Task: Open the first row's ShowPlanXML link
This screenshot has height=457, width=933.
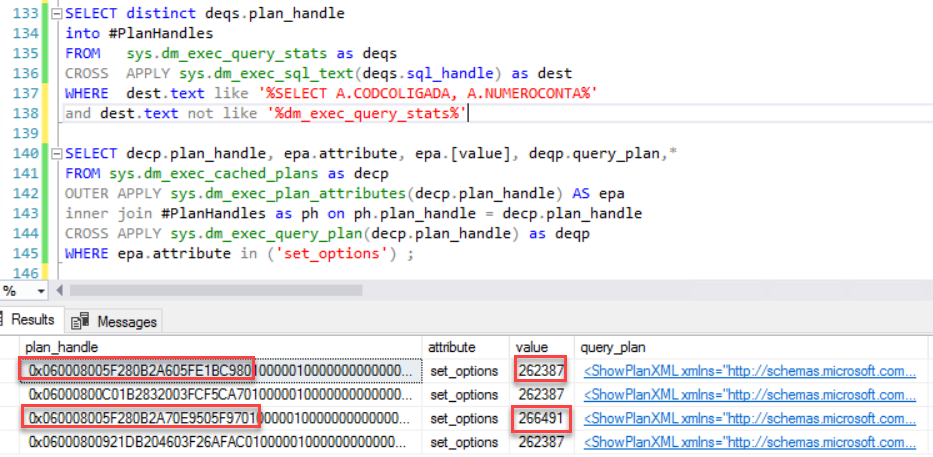Action: tap(749, 371)
